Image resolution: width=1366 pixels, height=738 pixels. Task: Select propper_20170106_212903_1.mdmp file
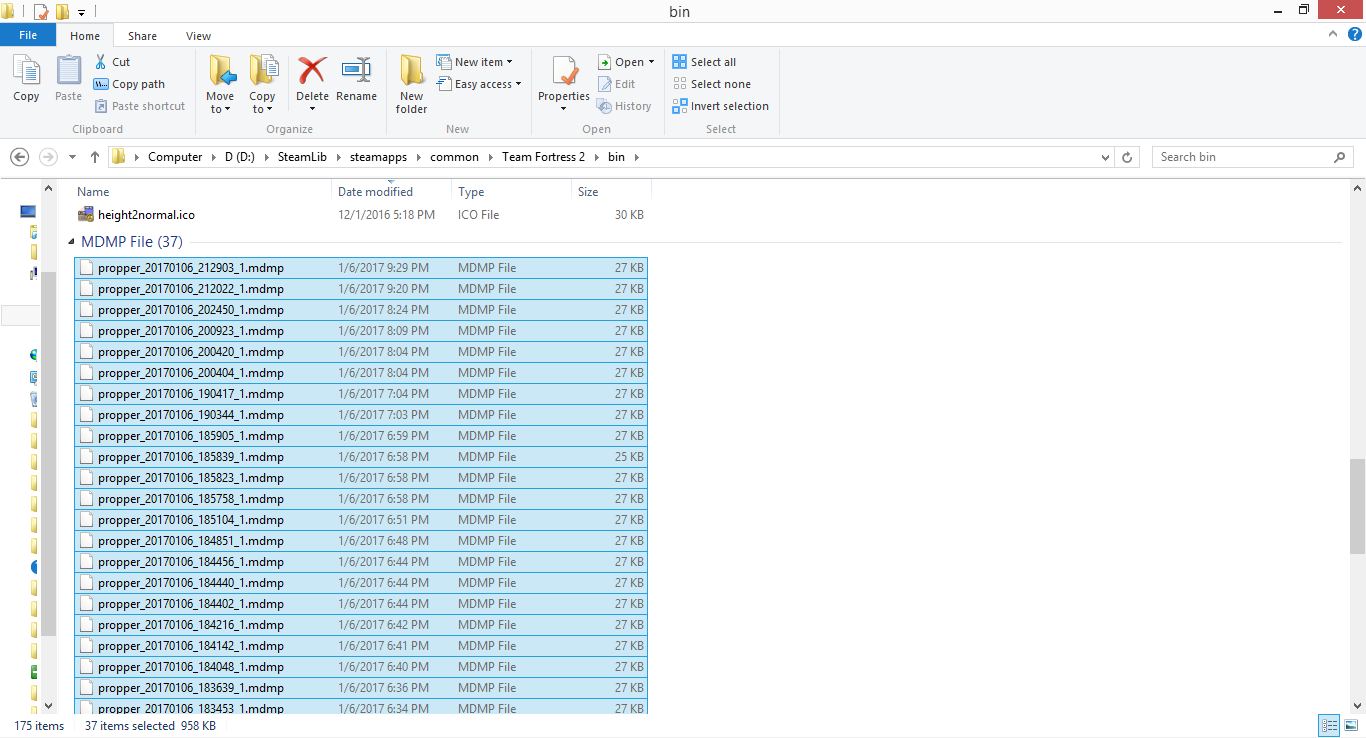361,268
